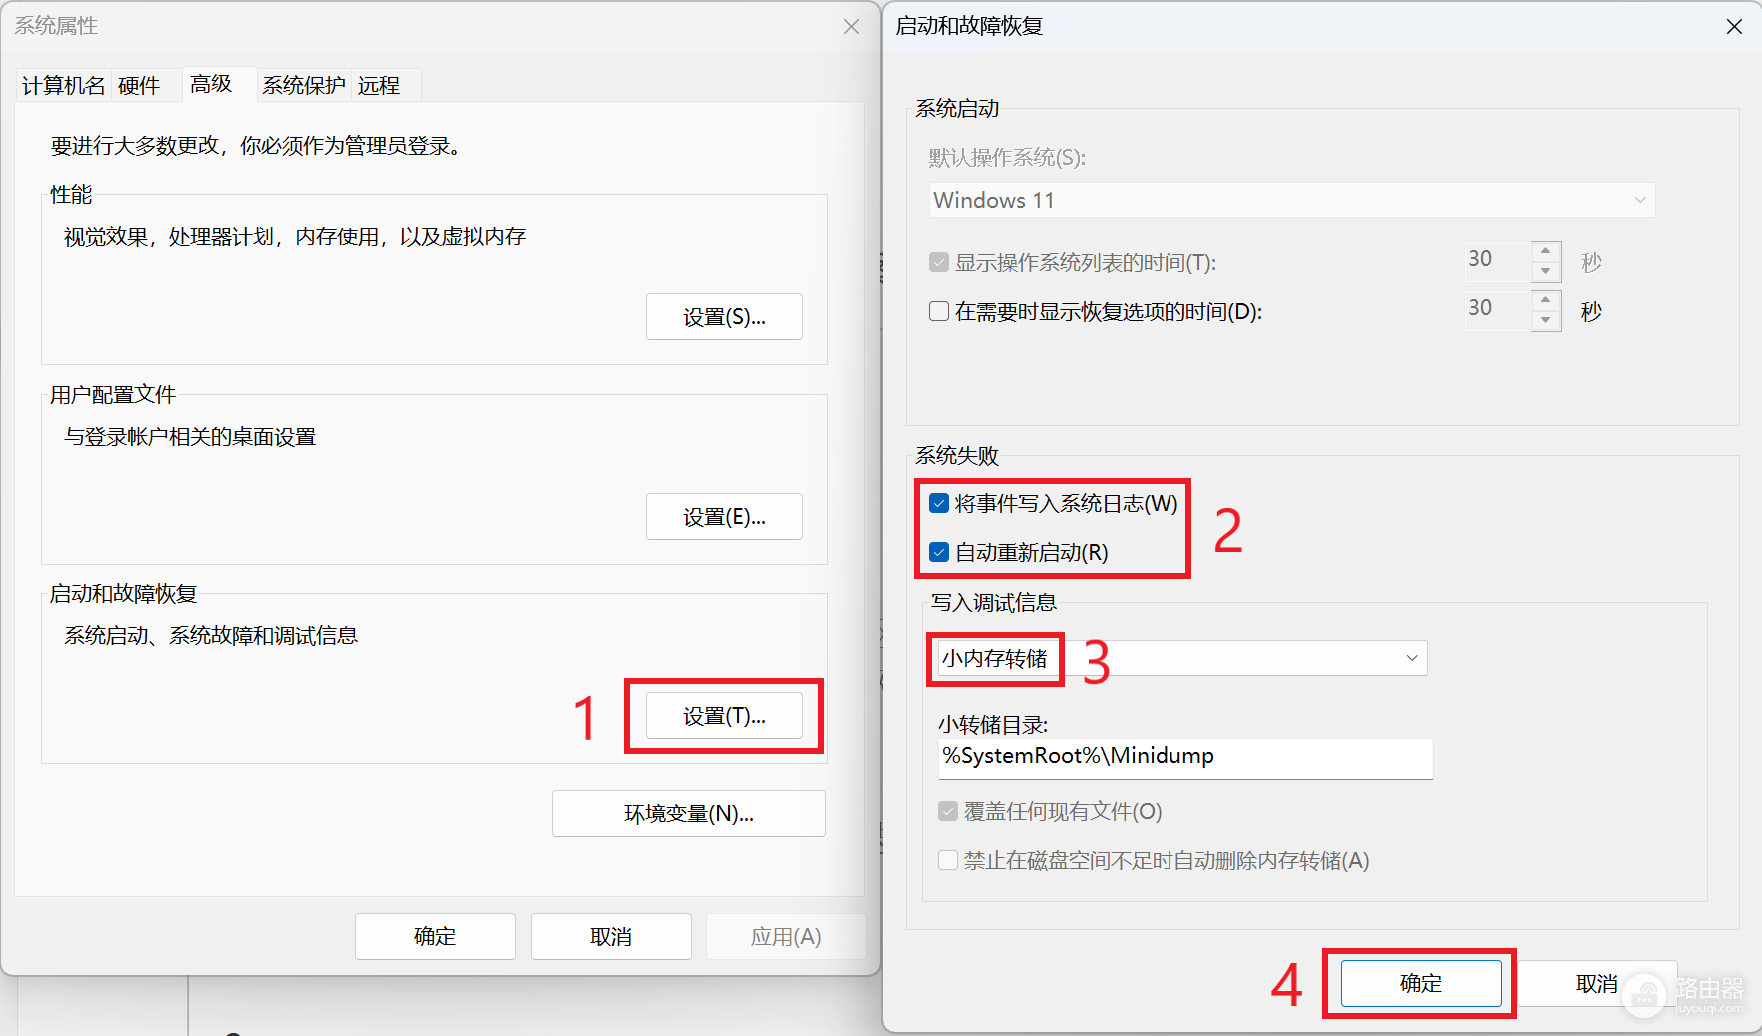Click the 写入调试信息 group label
The height and width of the screenshot is (1036, 1762).
click(x=994, y=603)
